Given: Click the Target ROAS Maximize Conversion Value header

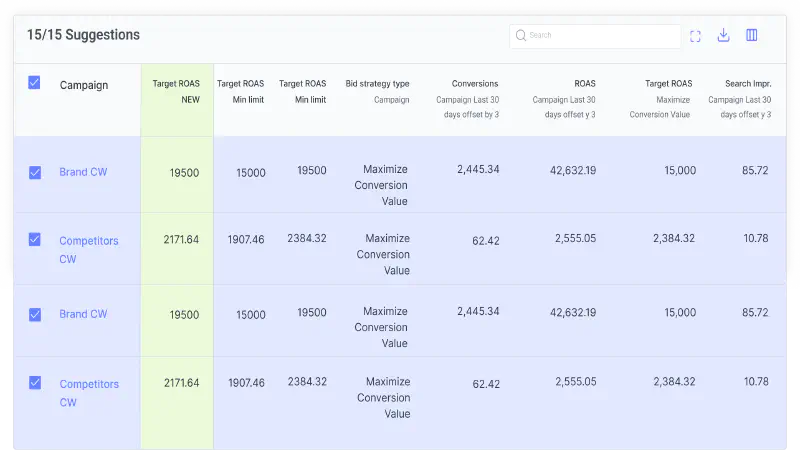Looking at the screenshot, I should tap(661, 98).
